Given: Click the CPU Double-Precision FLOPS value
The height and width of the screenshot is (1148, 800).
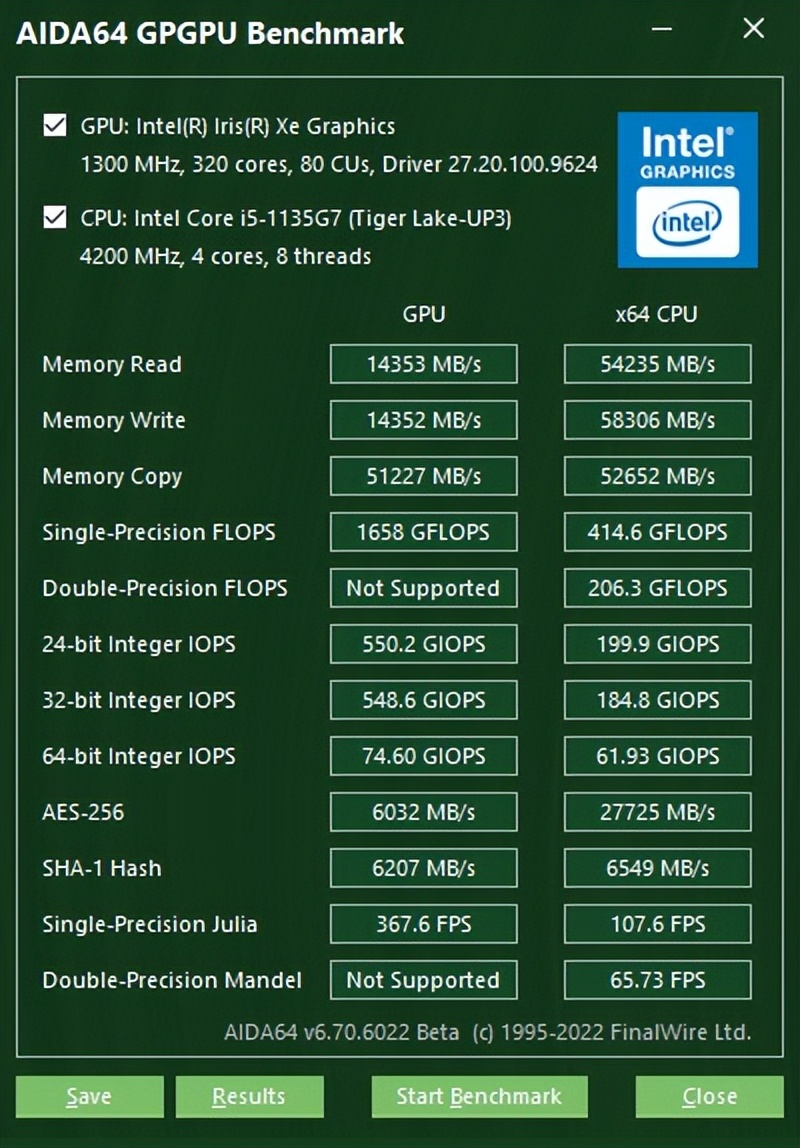Looking at the screenshot, I should pyautogui.click(x=657, y=588).
